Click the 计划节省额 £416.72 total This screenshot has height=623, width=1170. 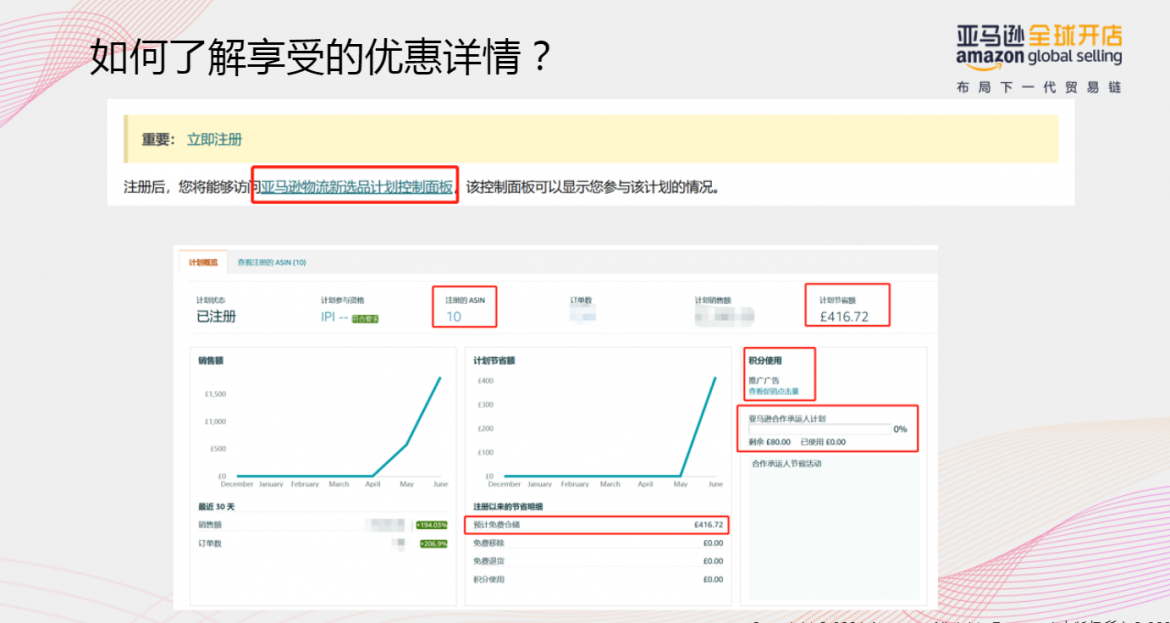click(844, 316)
